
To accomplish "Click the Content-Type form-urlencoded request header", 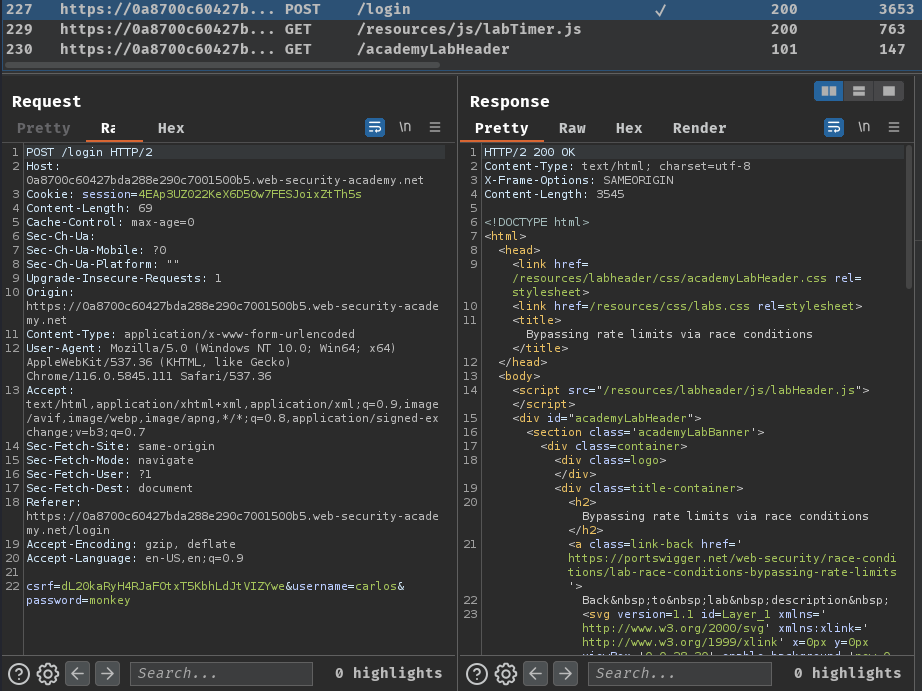I will pyautogui.click(x=191, y=334).
